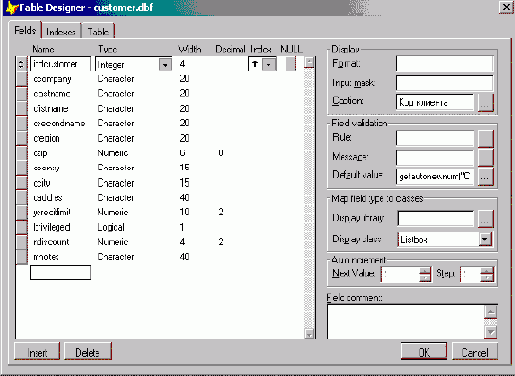Click the Input mask field
The image size is (515, 376).
444,83
